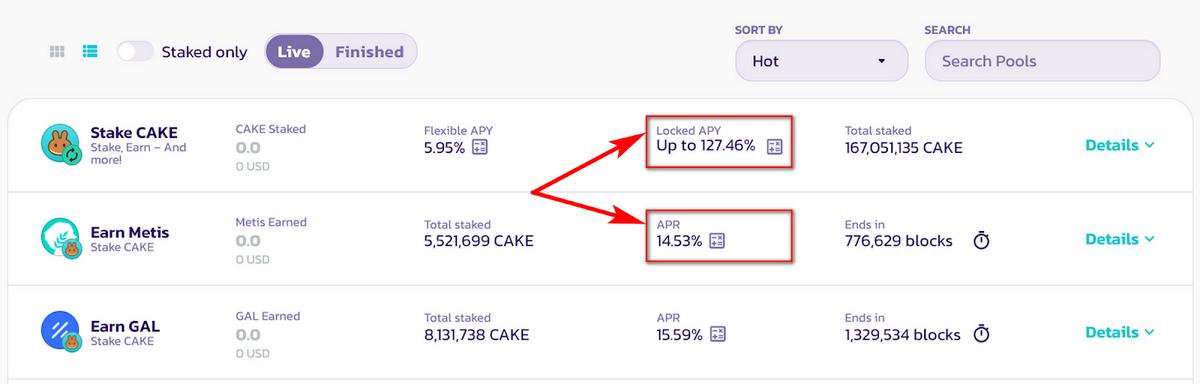Open Flexible APY calculator icon
This screenshot has width=1200, height=384.
[x=480, y=148]
